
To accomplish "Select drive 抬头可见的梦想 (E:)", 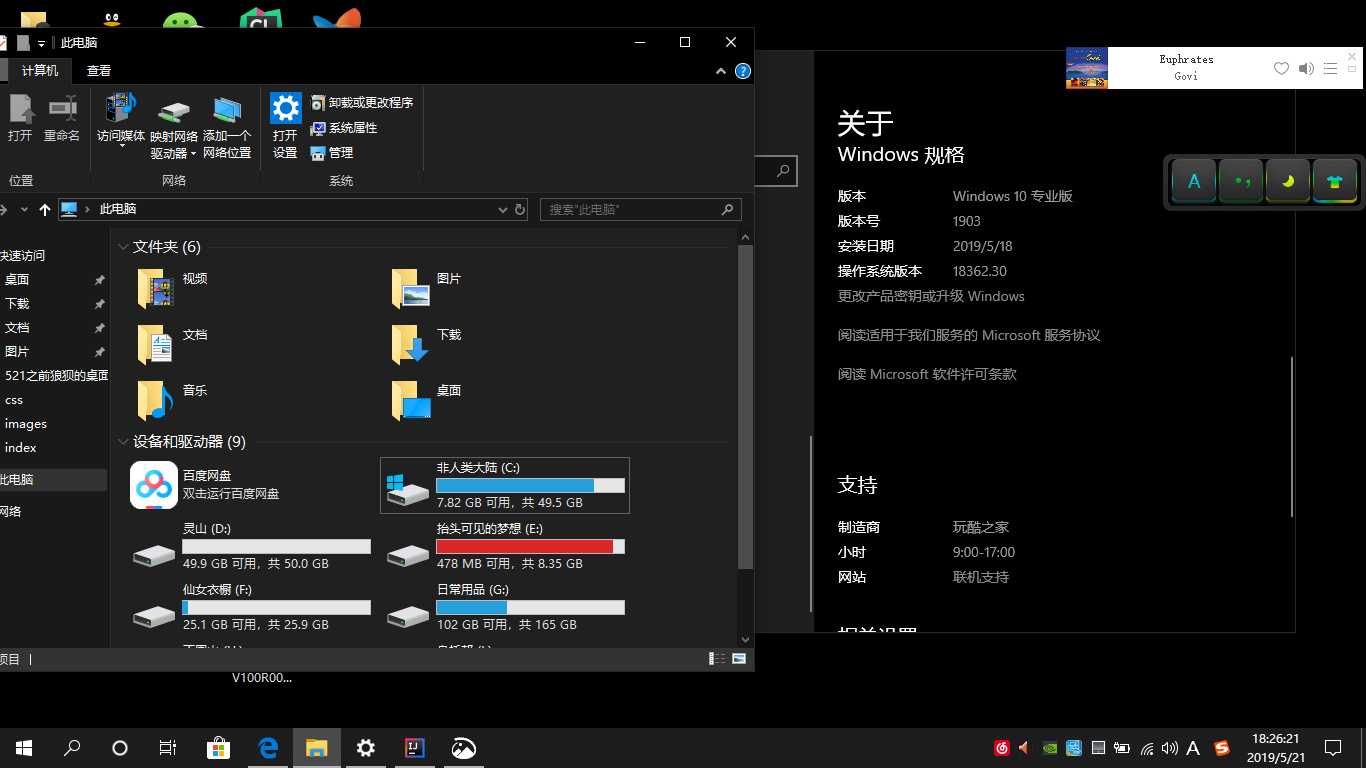I will click(x=505, y=546).
